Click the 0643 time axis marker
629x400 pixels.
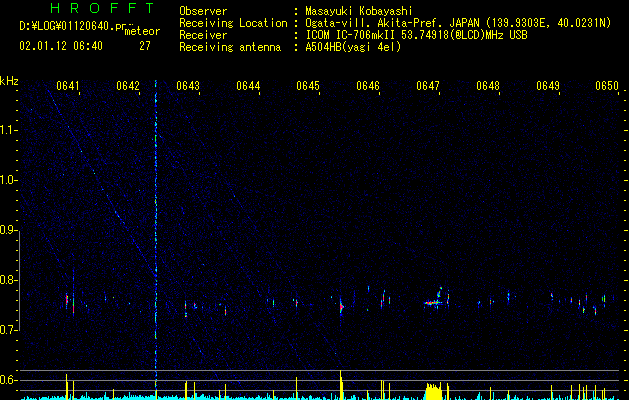tap(188, 86)
